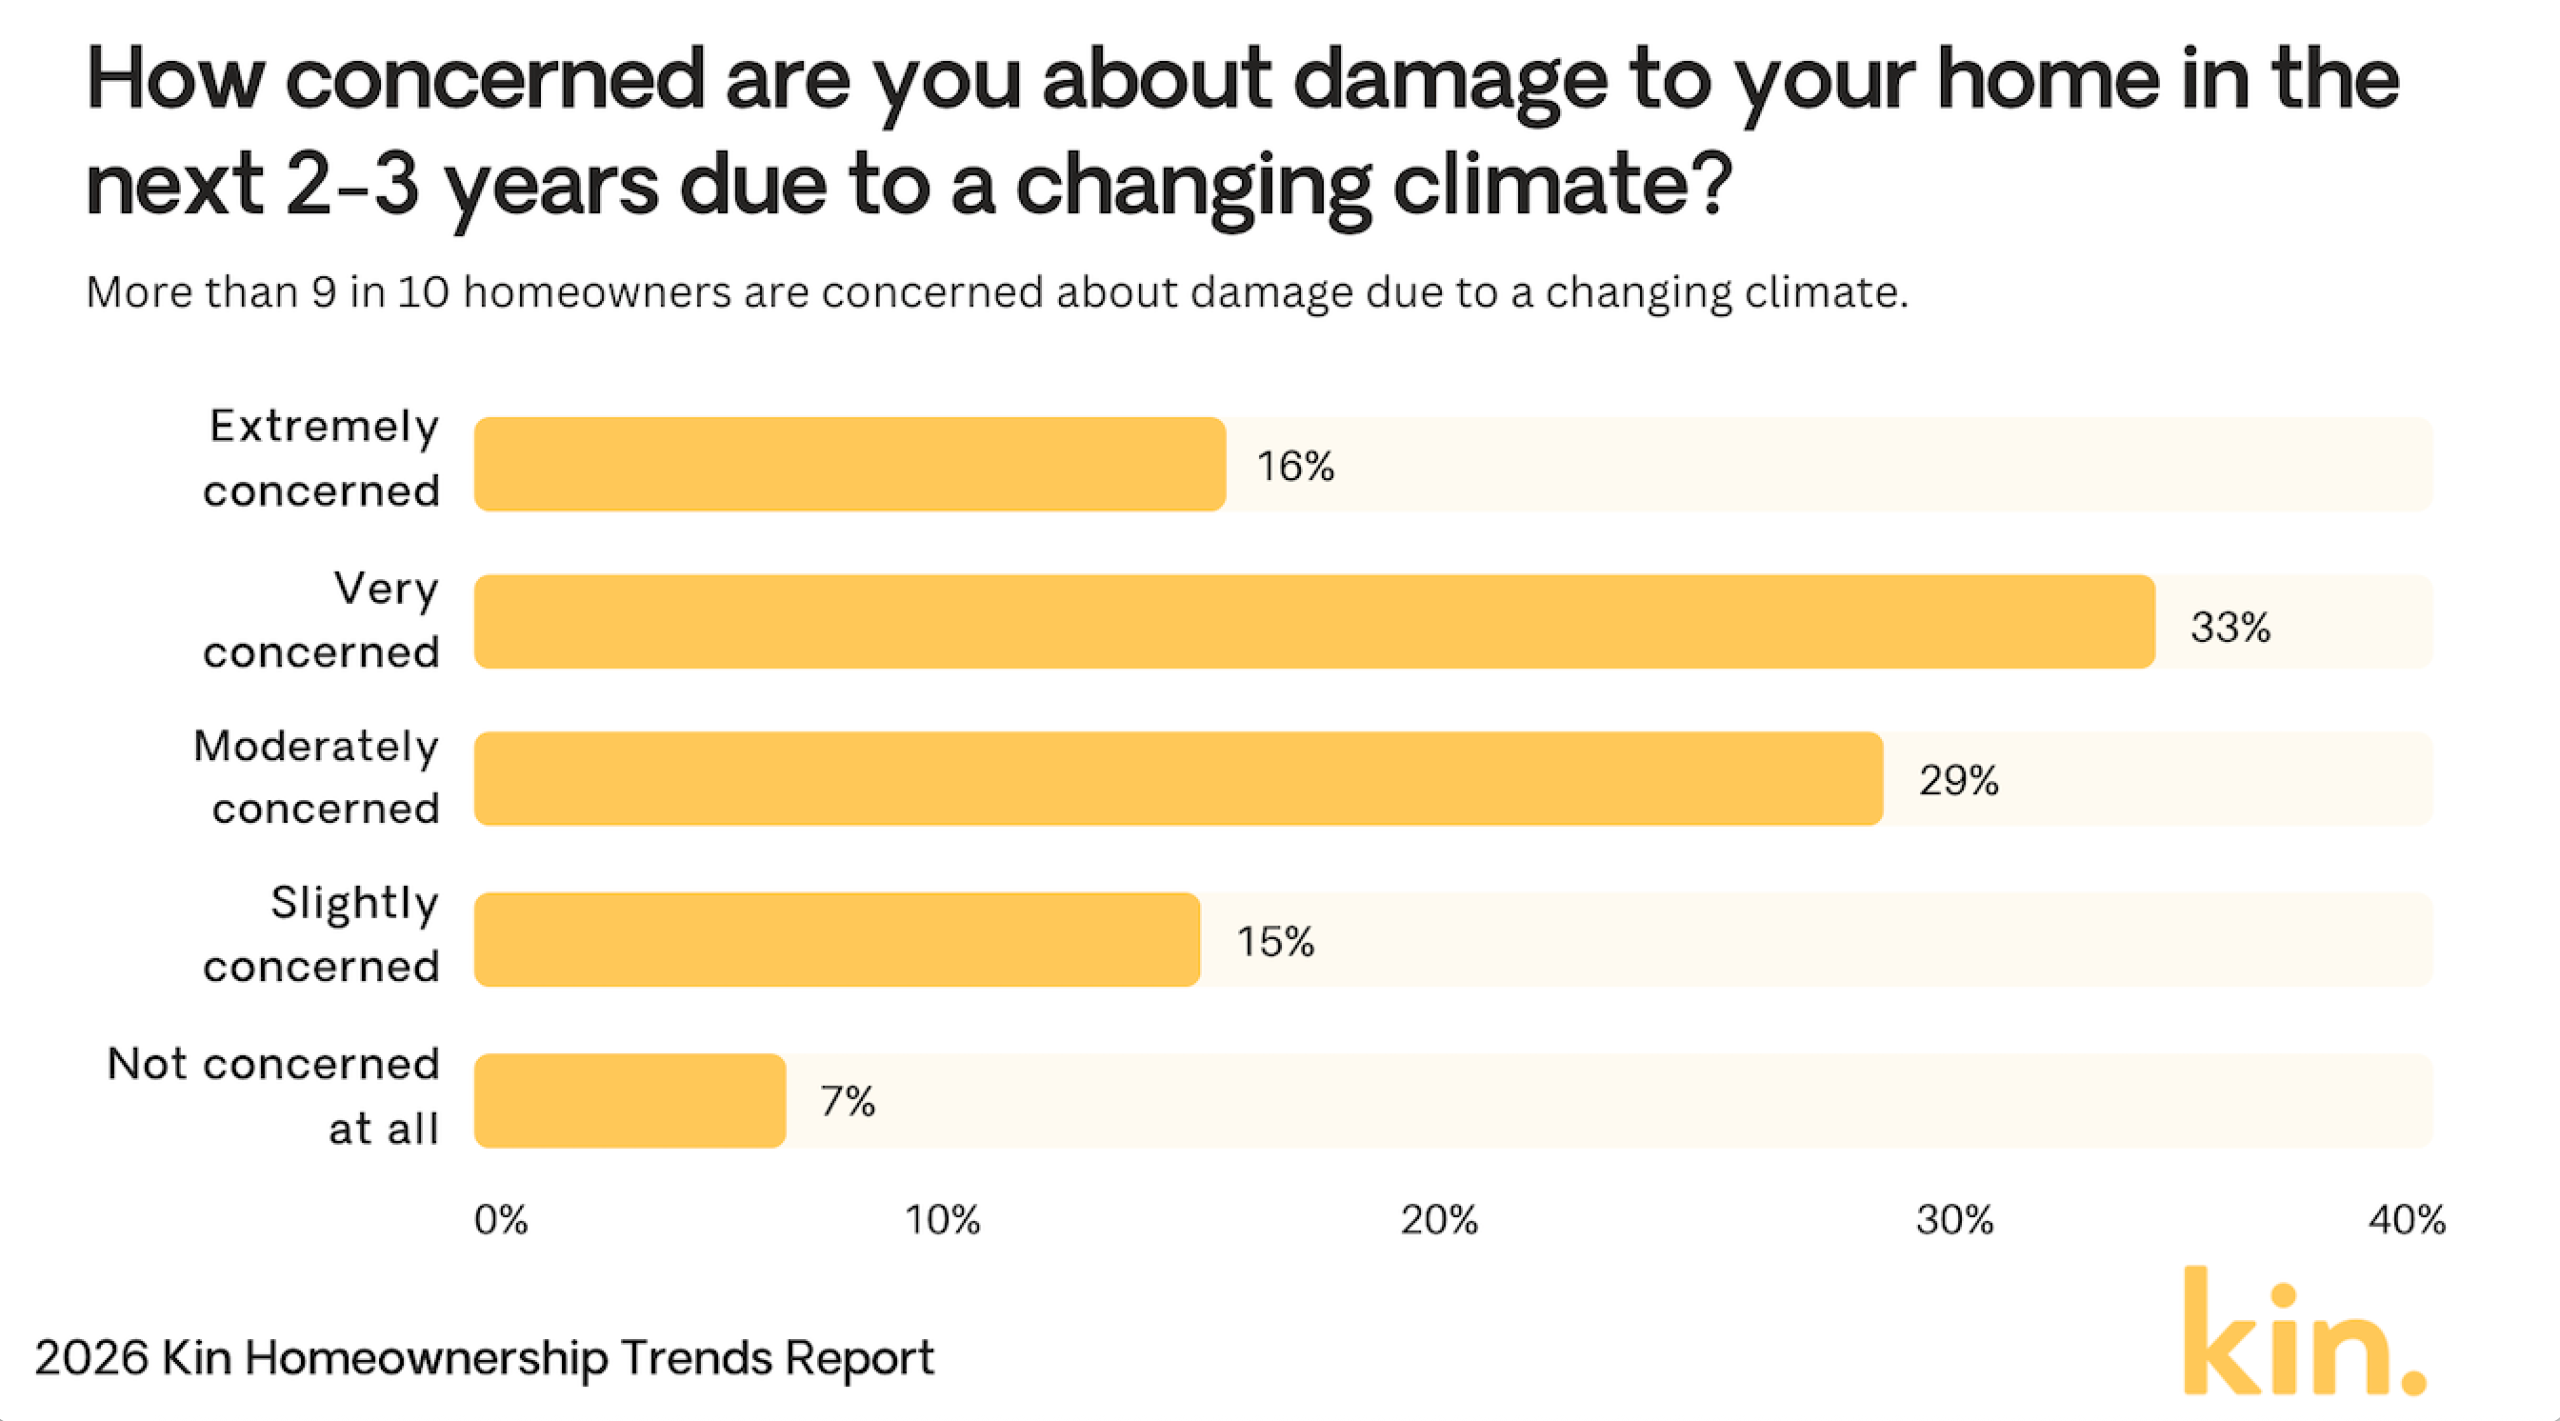
Task: Click the 40% axis tick label
Action: 2407,1220
